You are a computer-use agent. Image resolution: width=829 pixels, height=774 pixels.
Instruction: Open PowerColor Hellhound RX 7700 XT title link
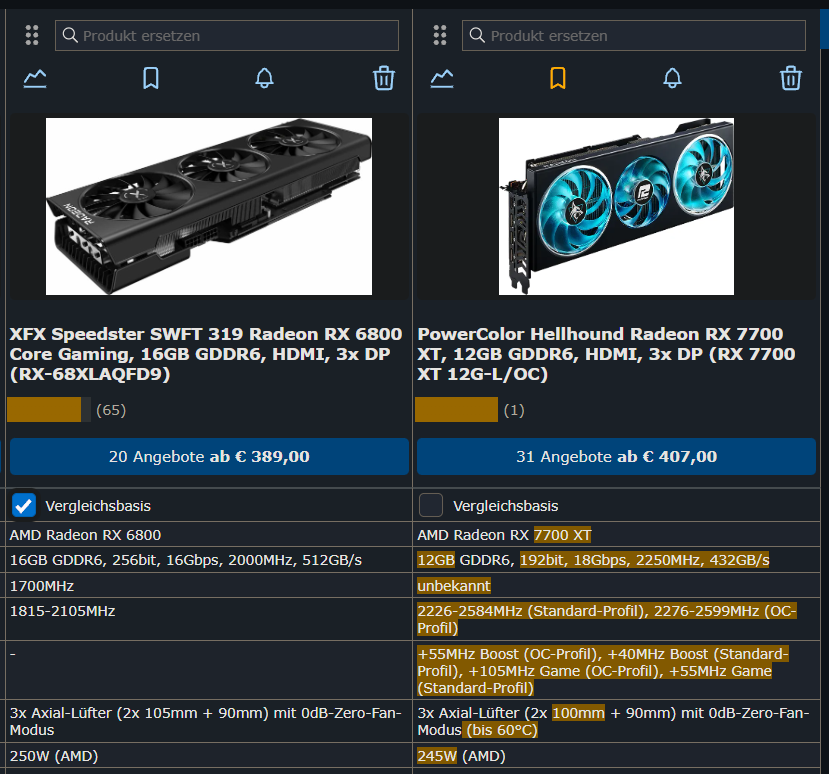point(606,354)
